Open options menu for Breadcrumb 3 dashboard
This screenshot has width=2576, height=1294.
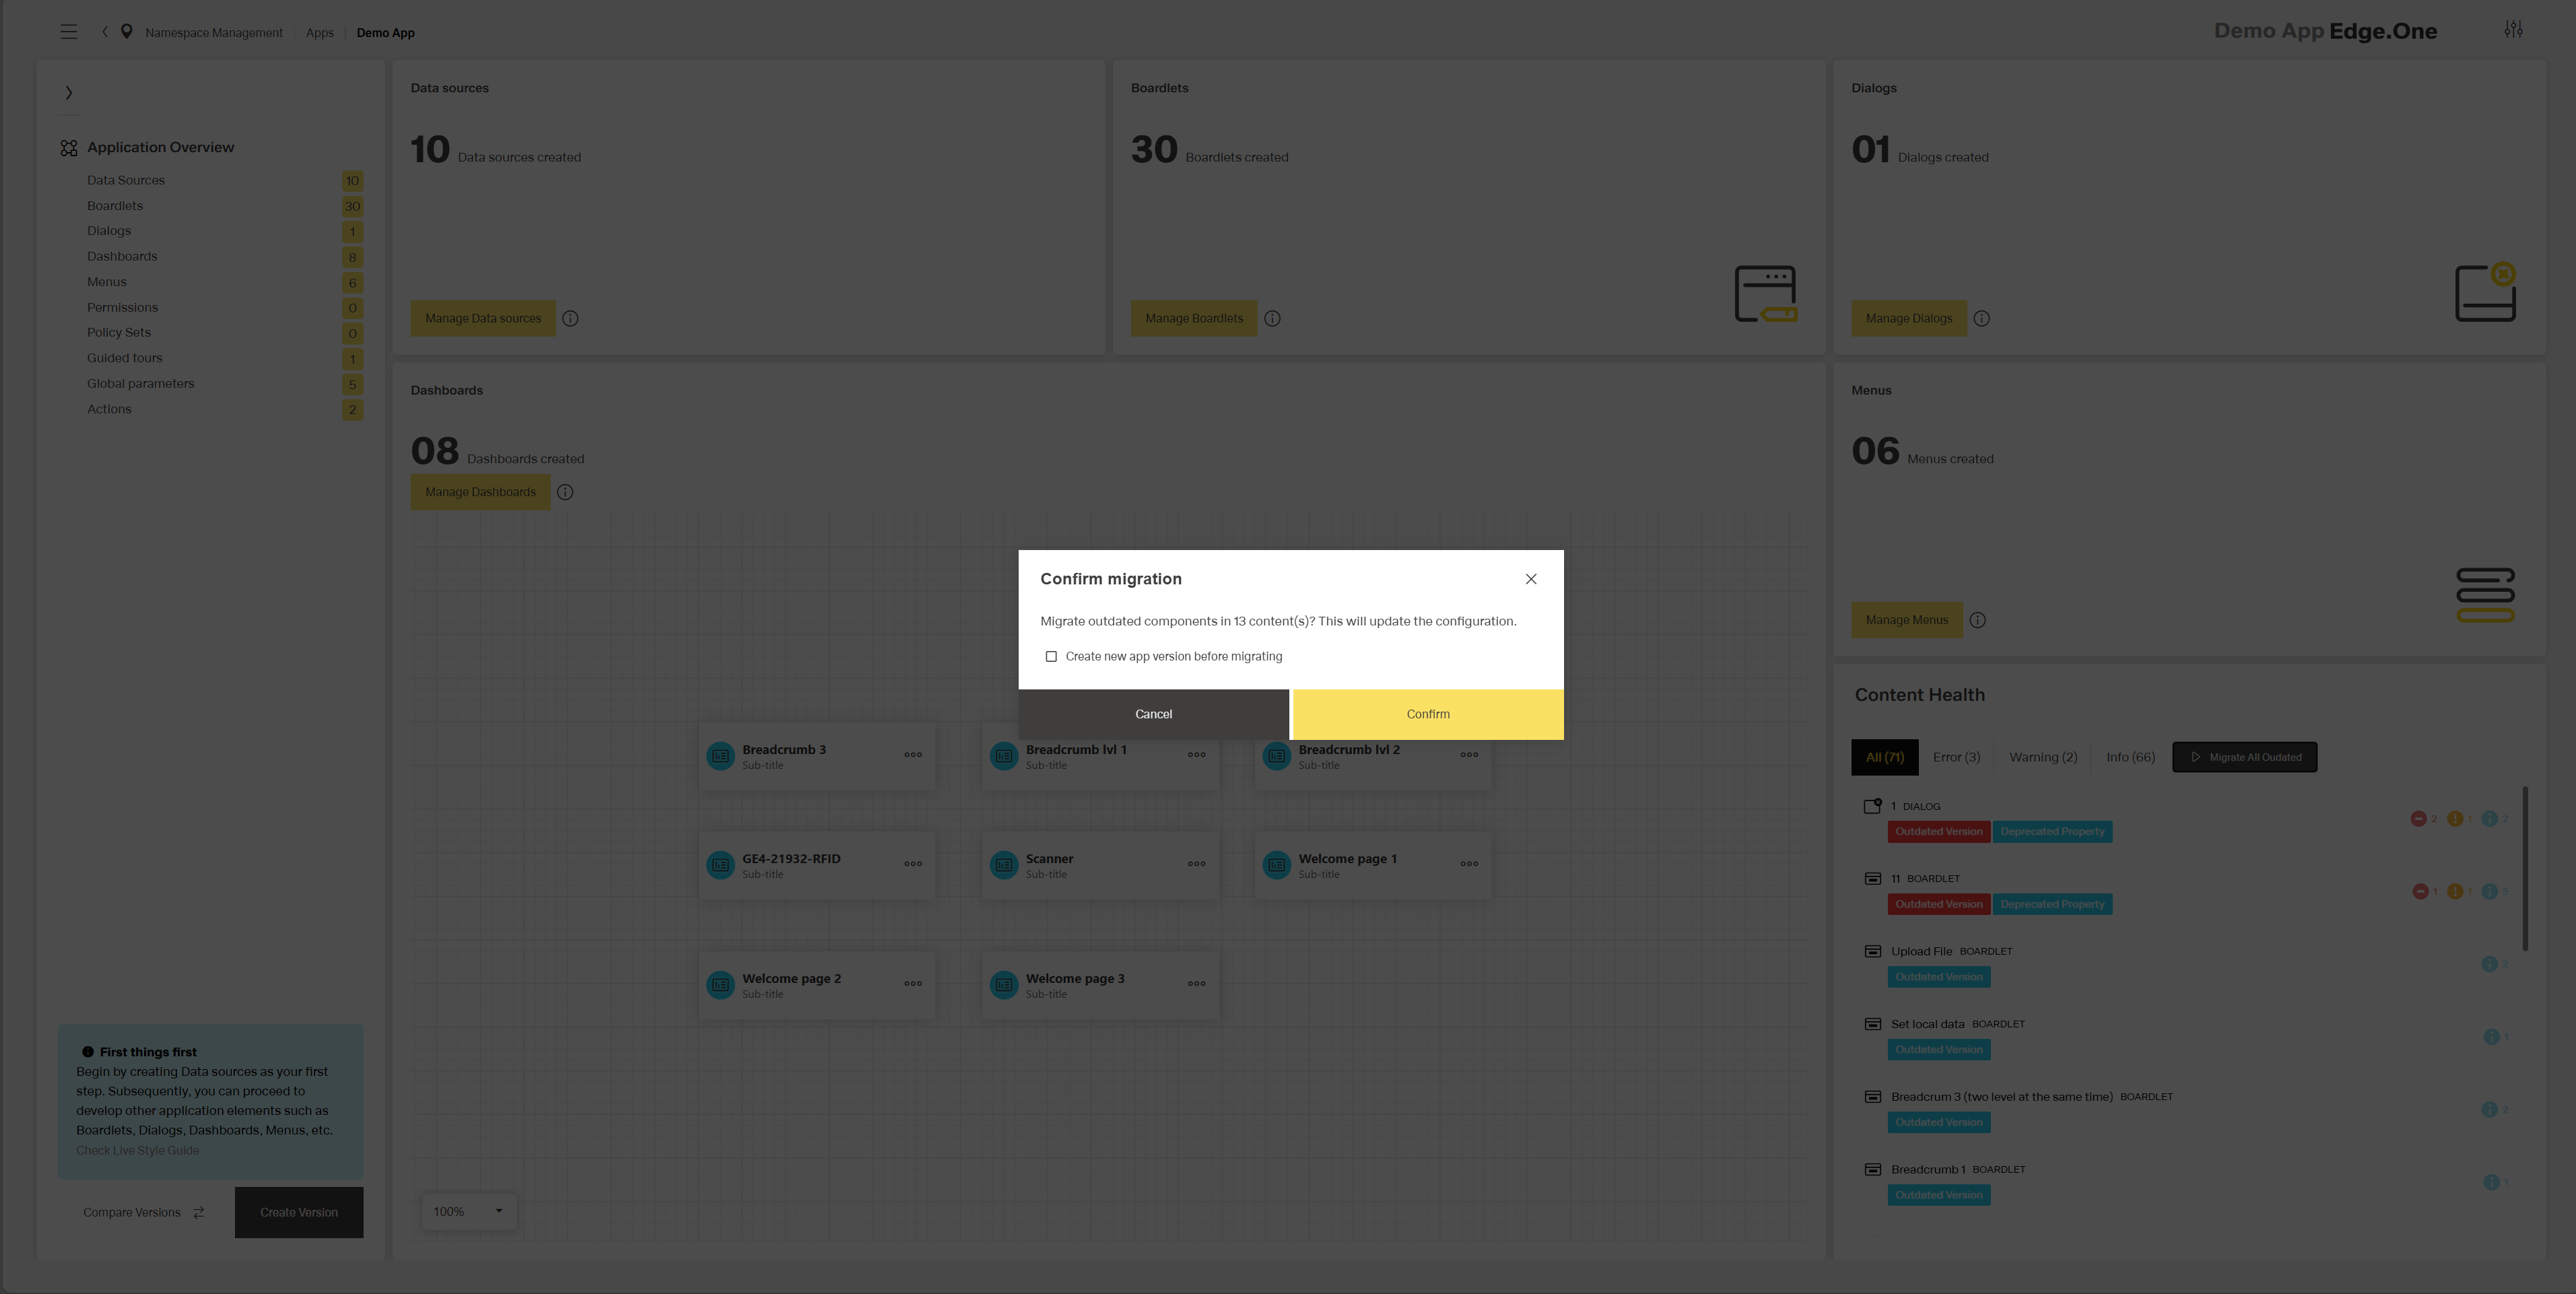[x=913, y=755]
